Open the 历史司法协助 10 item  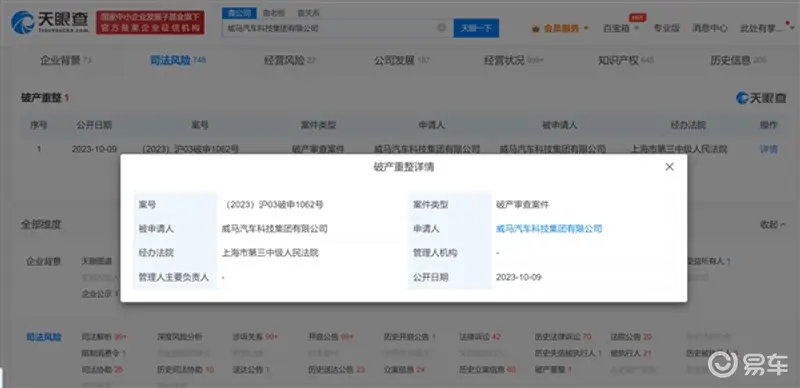(185, 369)
